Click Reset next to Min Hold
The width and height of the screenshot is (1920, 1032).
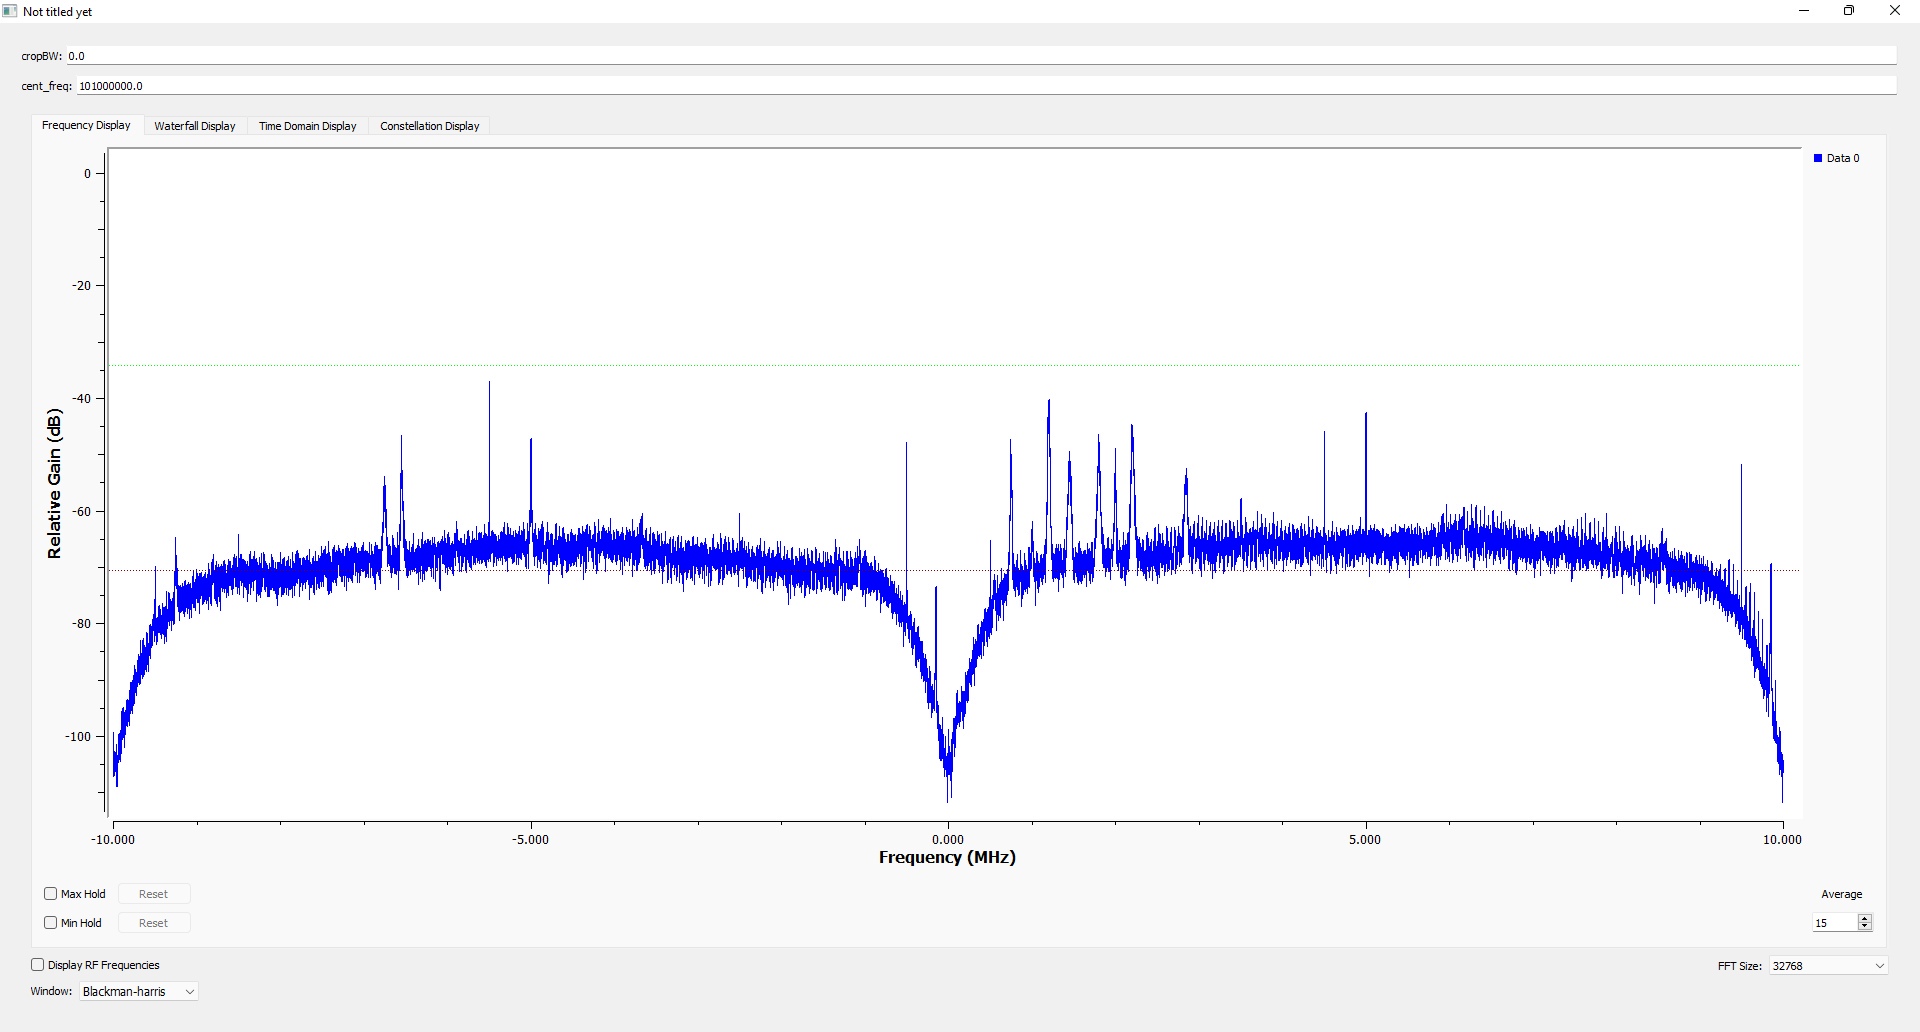pyautogui.click(x=154, y=923)
